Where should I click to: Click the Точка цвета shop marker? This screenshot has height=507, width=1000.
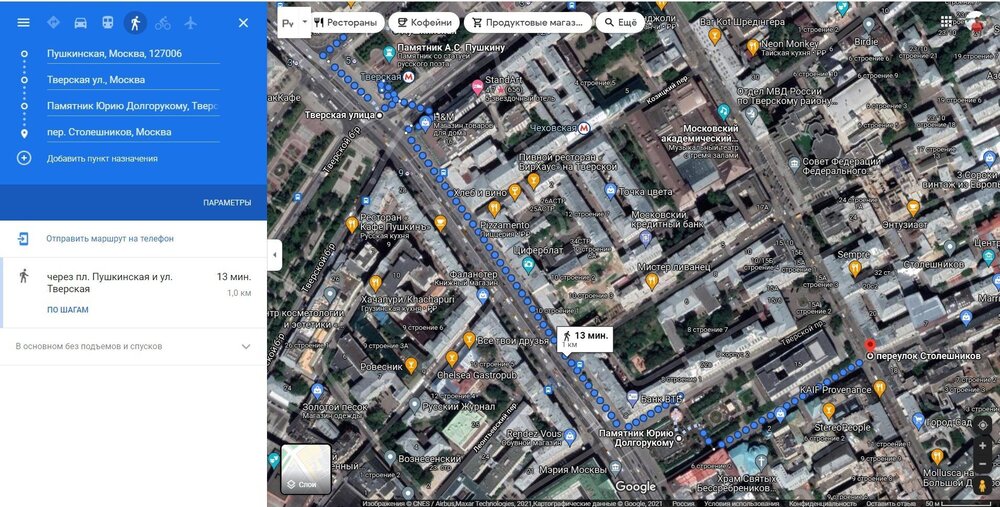click(x=610, y=190)
